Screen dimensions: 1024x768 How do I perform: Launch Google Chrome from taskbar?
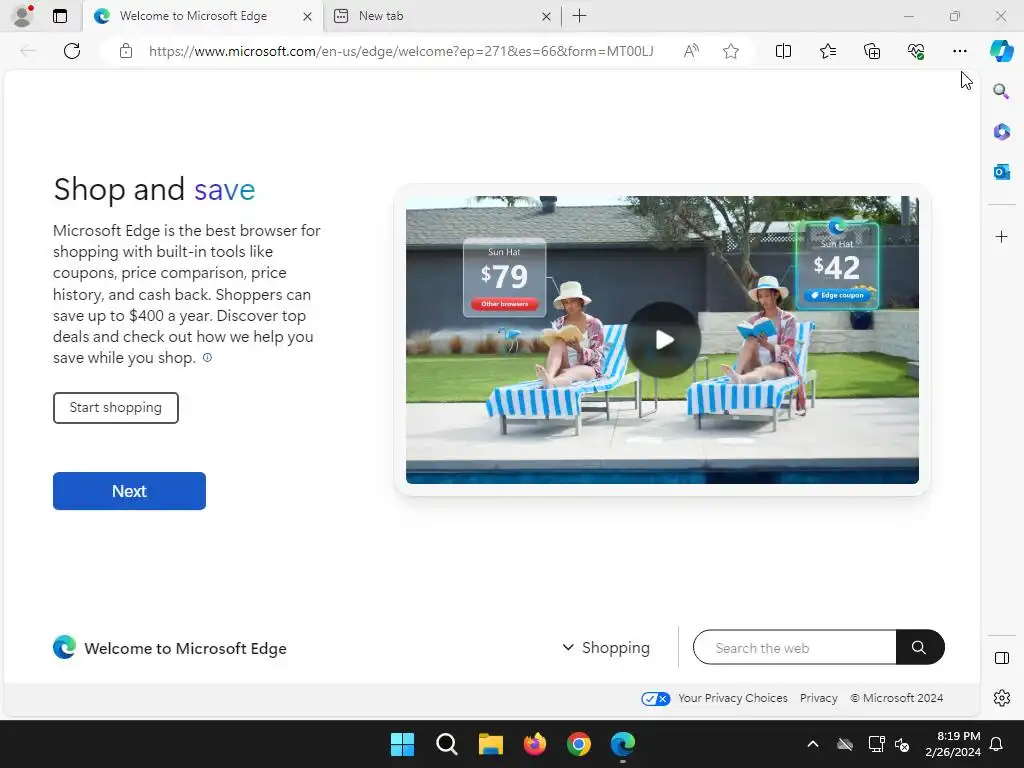tap(579, 744)
